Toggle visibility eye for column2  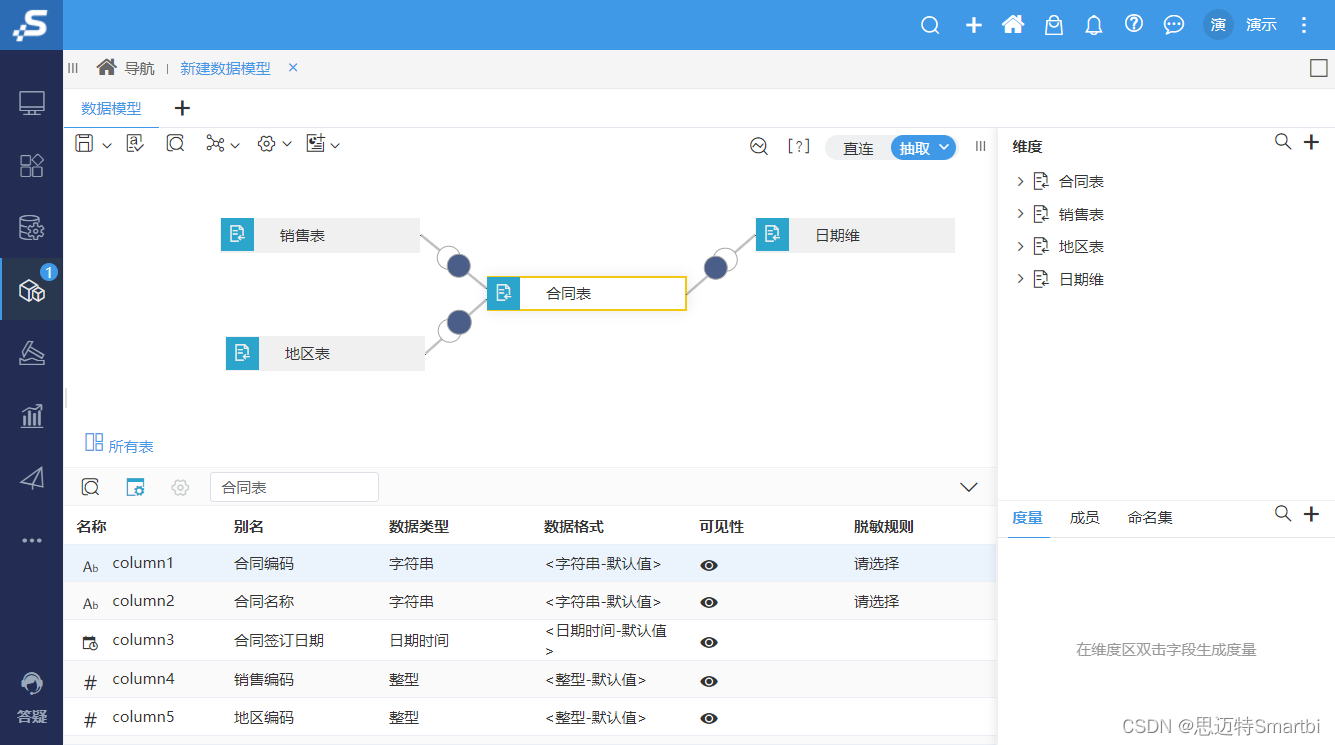709,603
